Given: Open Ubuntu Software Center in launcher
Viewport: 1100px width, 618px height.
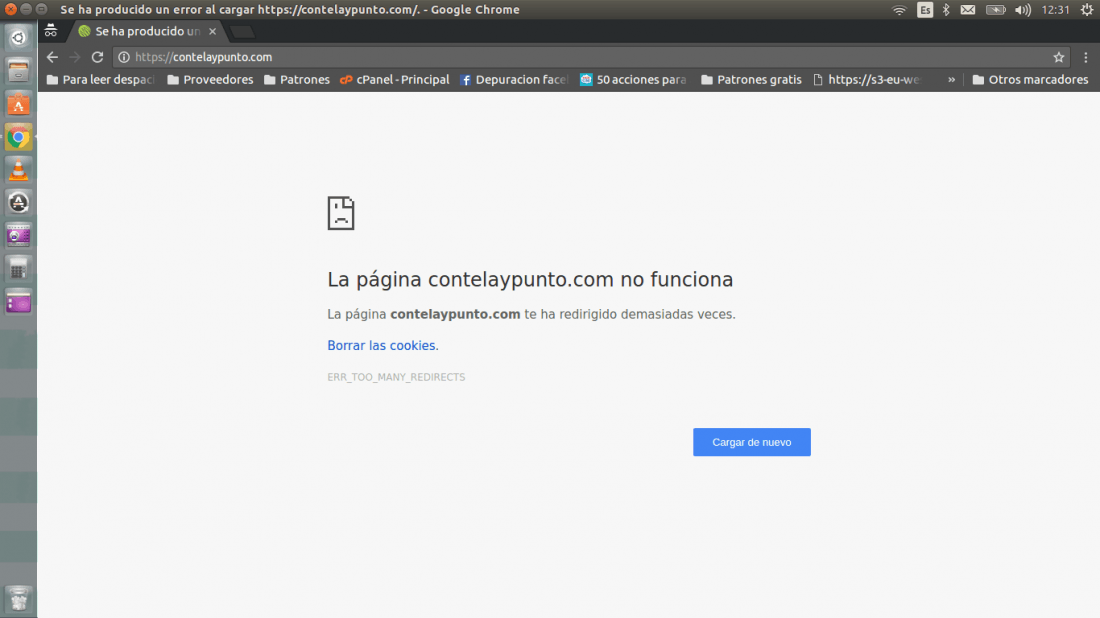Looking at the screenshot, I should click(18, 105).
